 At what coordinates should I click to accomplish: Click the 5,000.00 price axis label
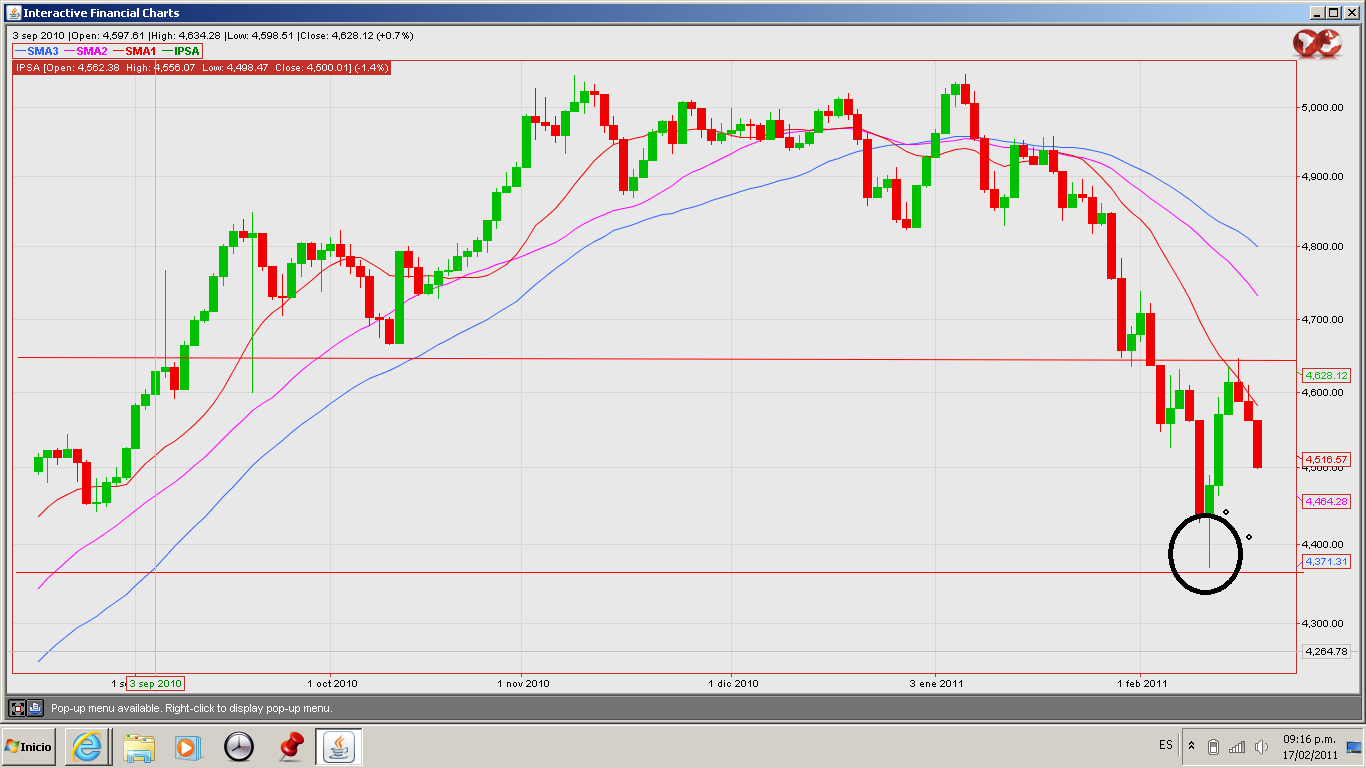(1325, 107)
